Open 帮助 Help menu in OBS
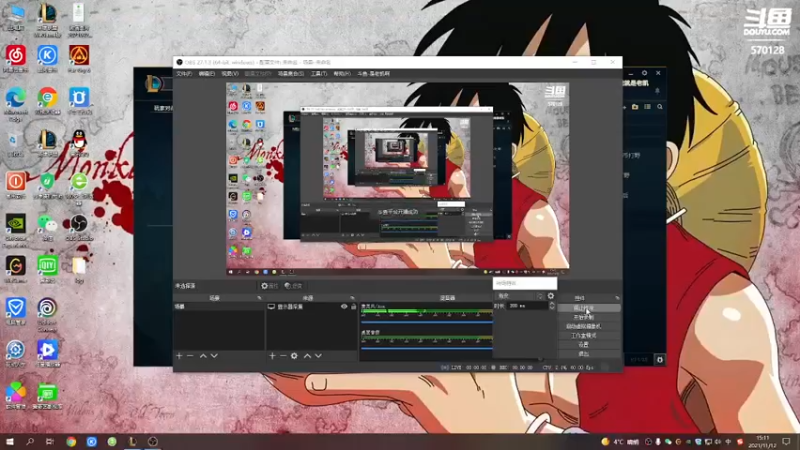This screenshot has width=800, height=450. [x=342, y=74]
